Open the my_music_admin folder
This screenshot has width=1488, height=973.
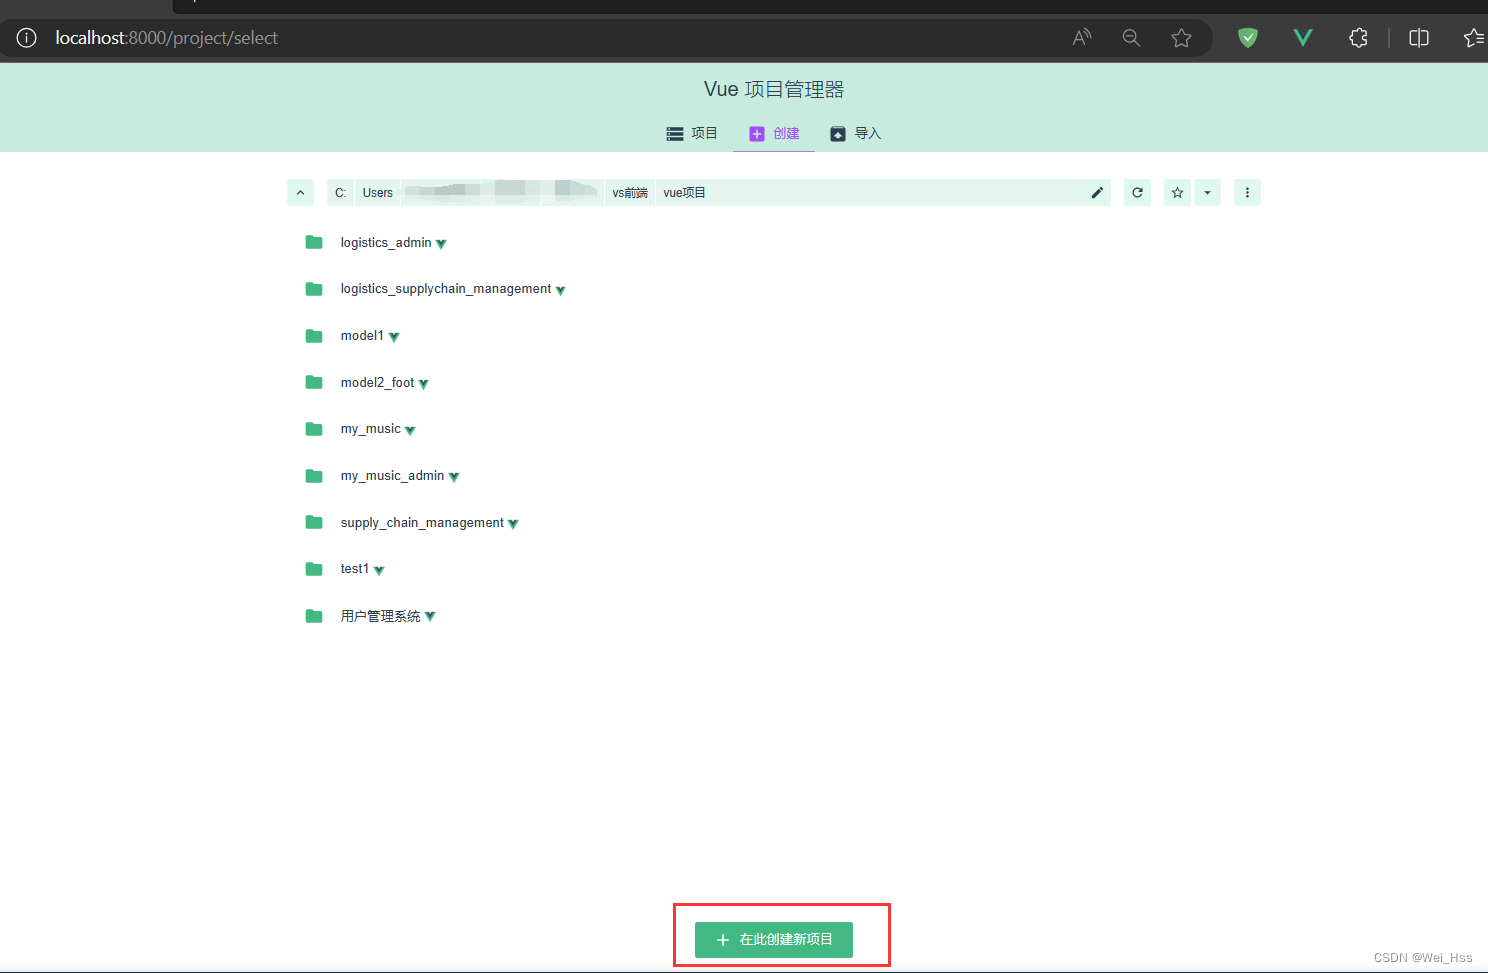pyautogui.click(x=392, y=476)
